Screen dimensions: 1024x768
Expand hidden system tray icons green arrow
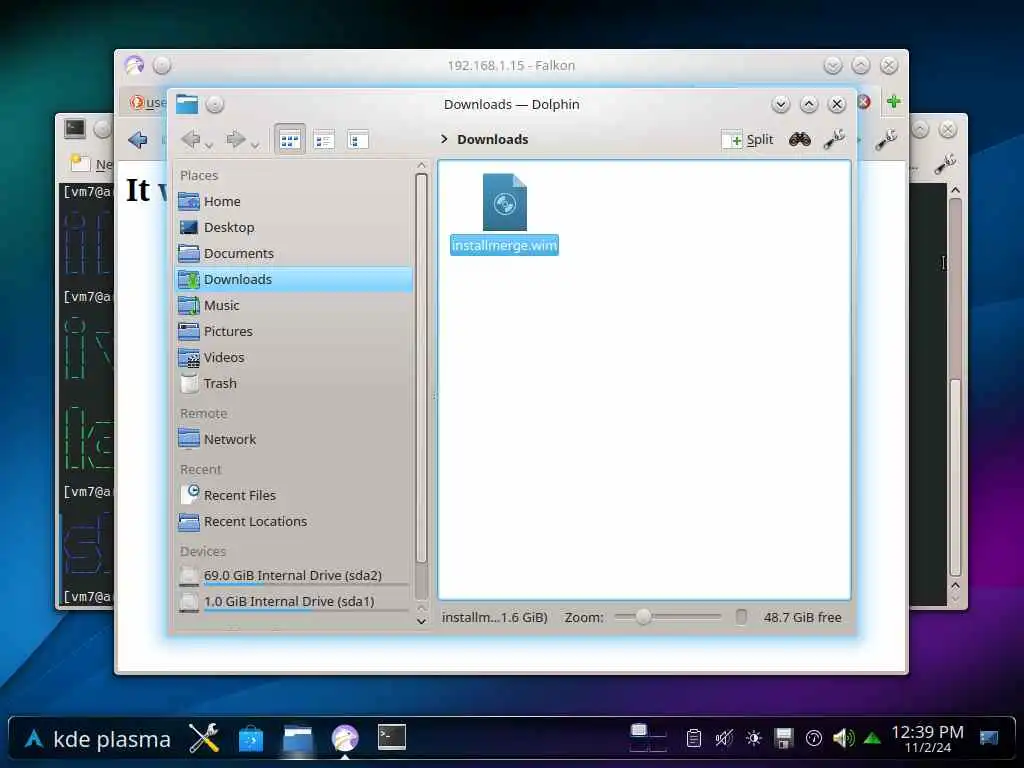[x=872, y=739]
